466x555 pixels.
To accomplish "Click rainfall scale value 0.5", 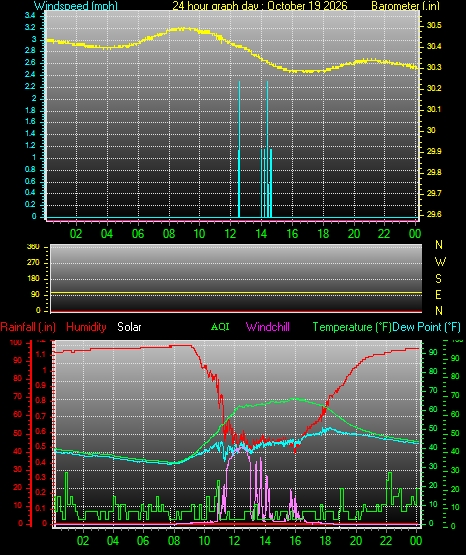I will click(x=41, y=447).
